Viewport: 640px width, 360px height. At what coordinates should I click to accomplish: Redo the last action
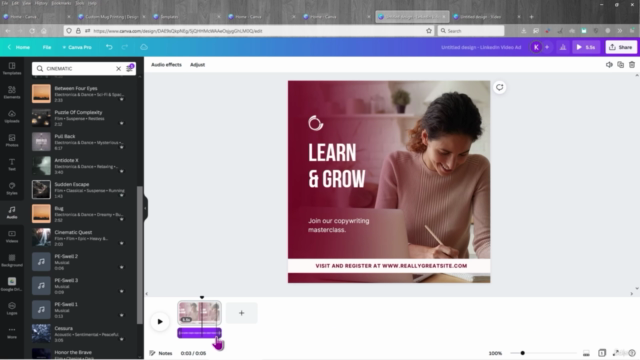point(125,47)
